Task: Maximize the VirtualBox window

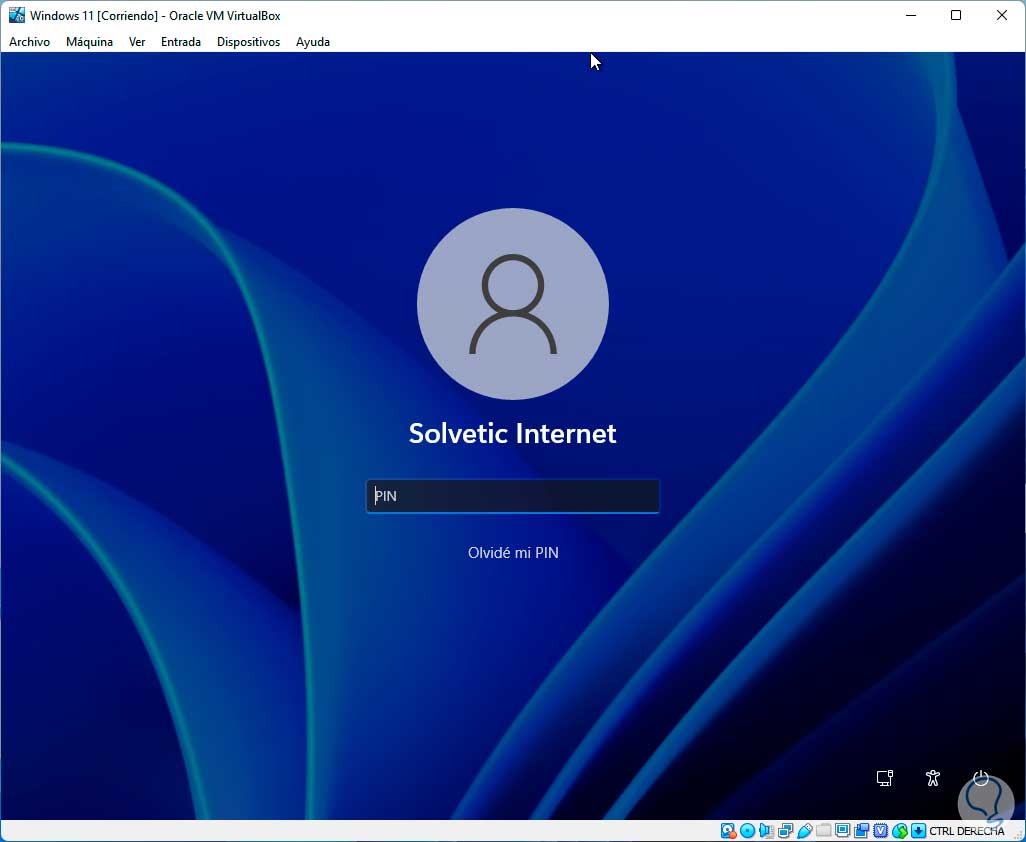Action: click(x=956, y=15)
